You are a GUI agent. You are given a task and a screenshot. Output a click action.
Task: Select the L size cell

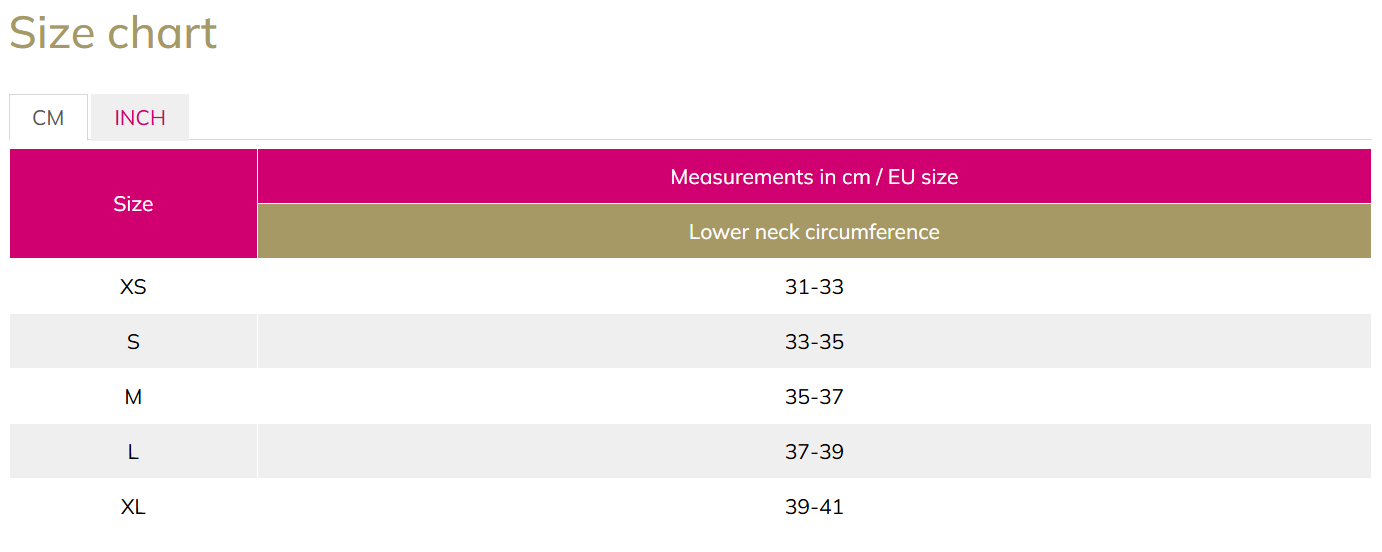coord(133,452)
